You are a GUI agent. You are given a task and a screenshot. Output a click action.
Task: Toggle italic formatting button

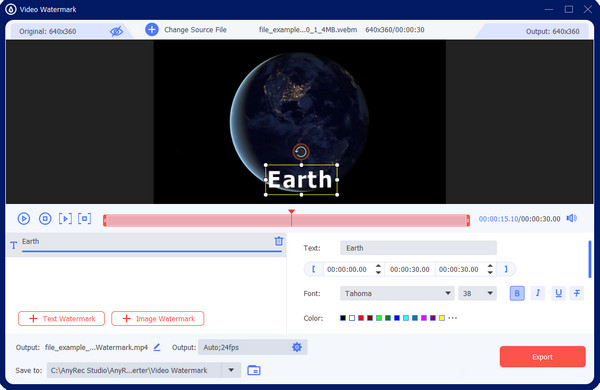(538, 294)
